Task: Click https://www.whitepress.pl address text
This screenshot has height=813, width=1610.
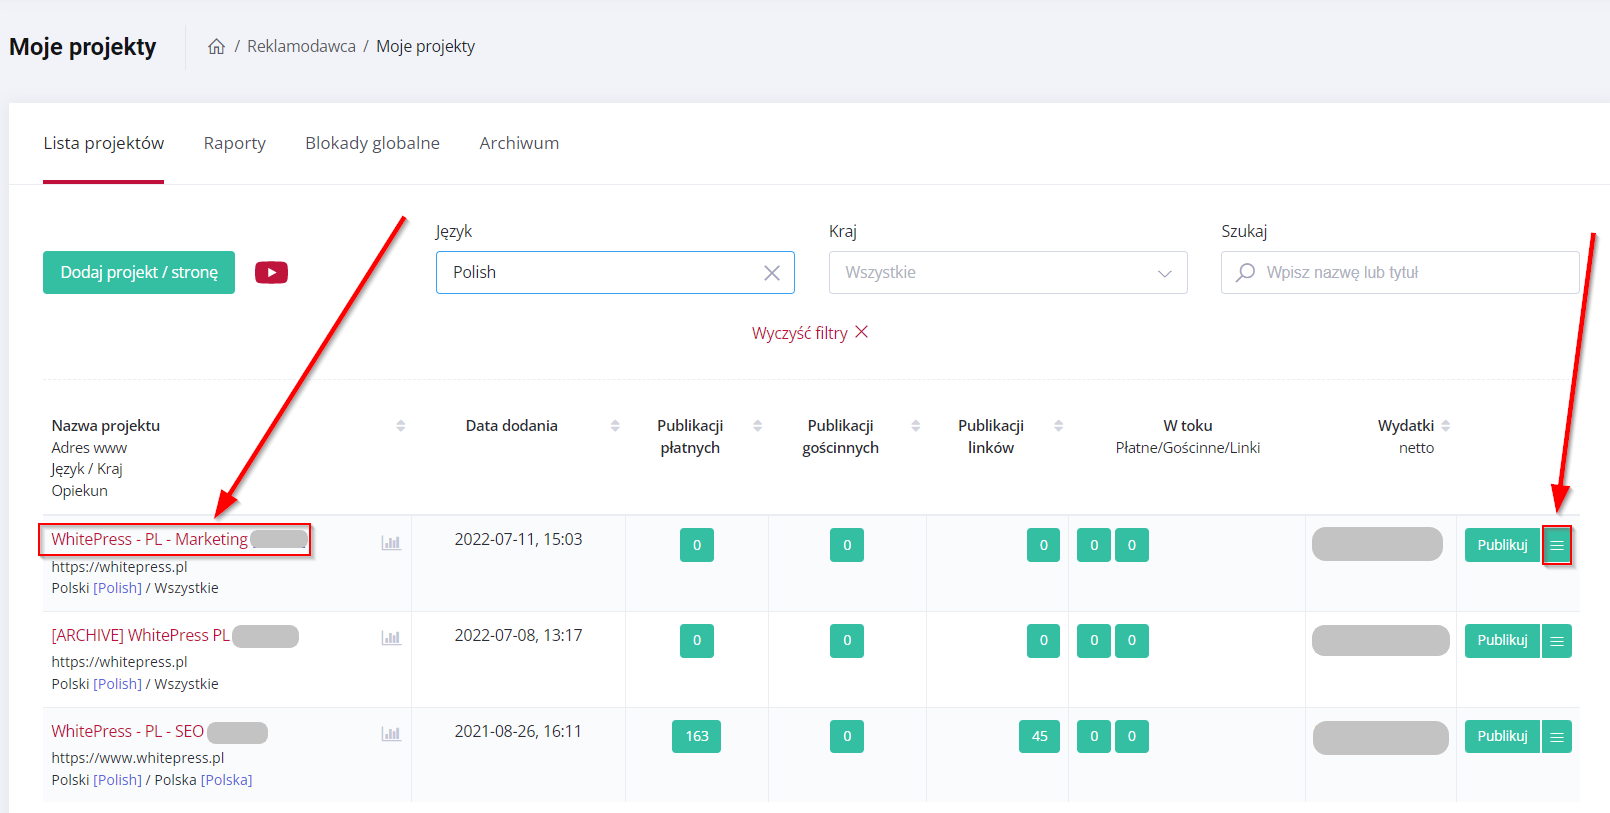Action: 138,758
